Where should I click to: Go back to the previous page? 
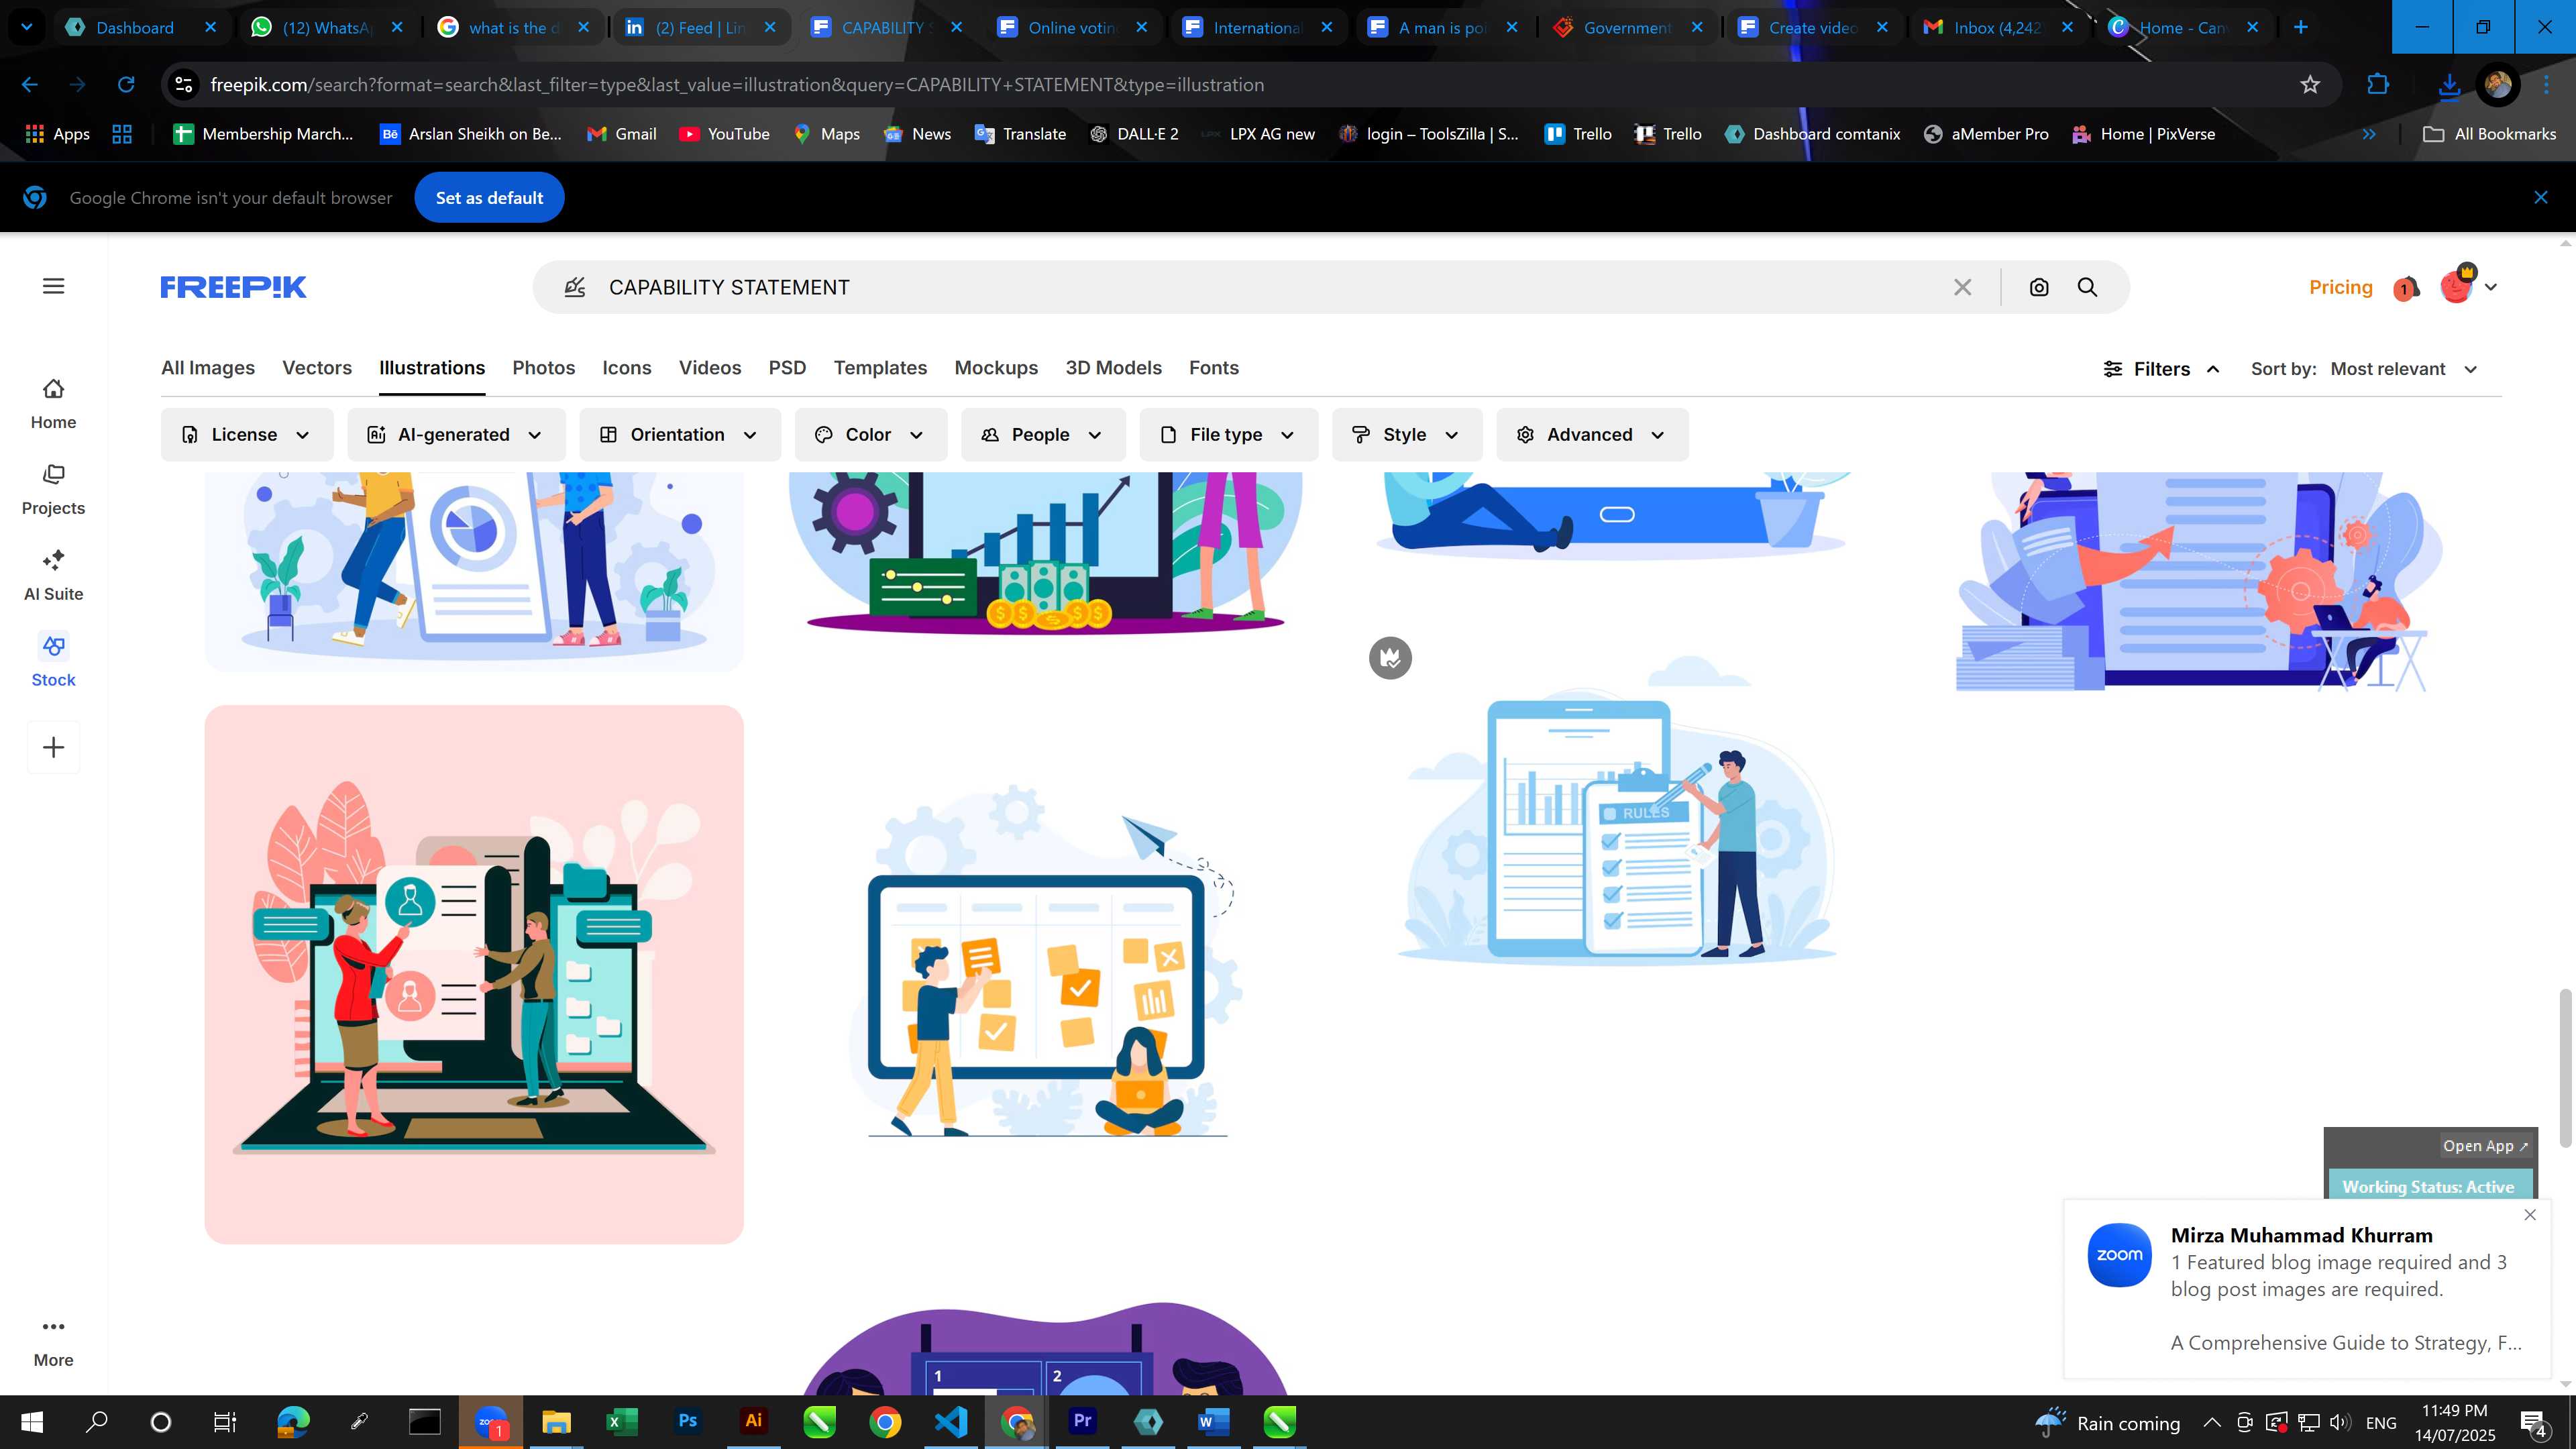(30, 85)
